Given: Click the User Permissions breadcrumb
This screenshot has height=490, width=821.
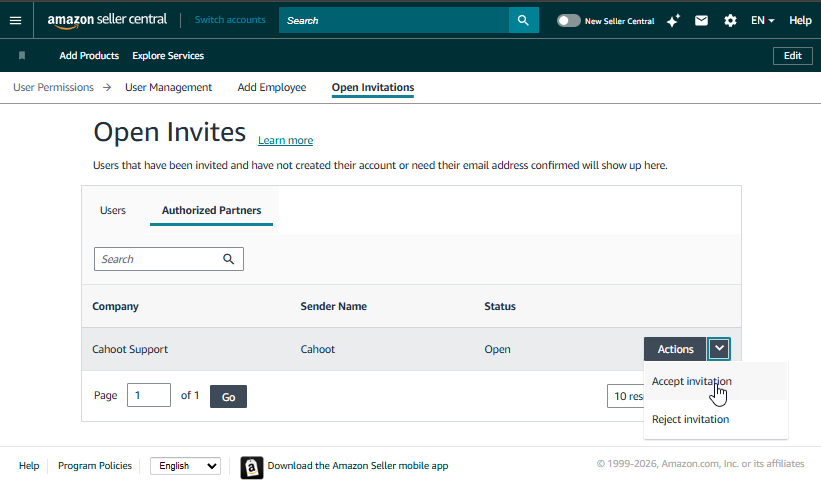Looking at the screenshot, I should click(53, 87).
